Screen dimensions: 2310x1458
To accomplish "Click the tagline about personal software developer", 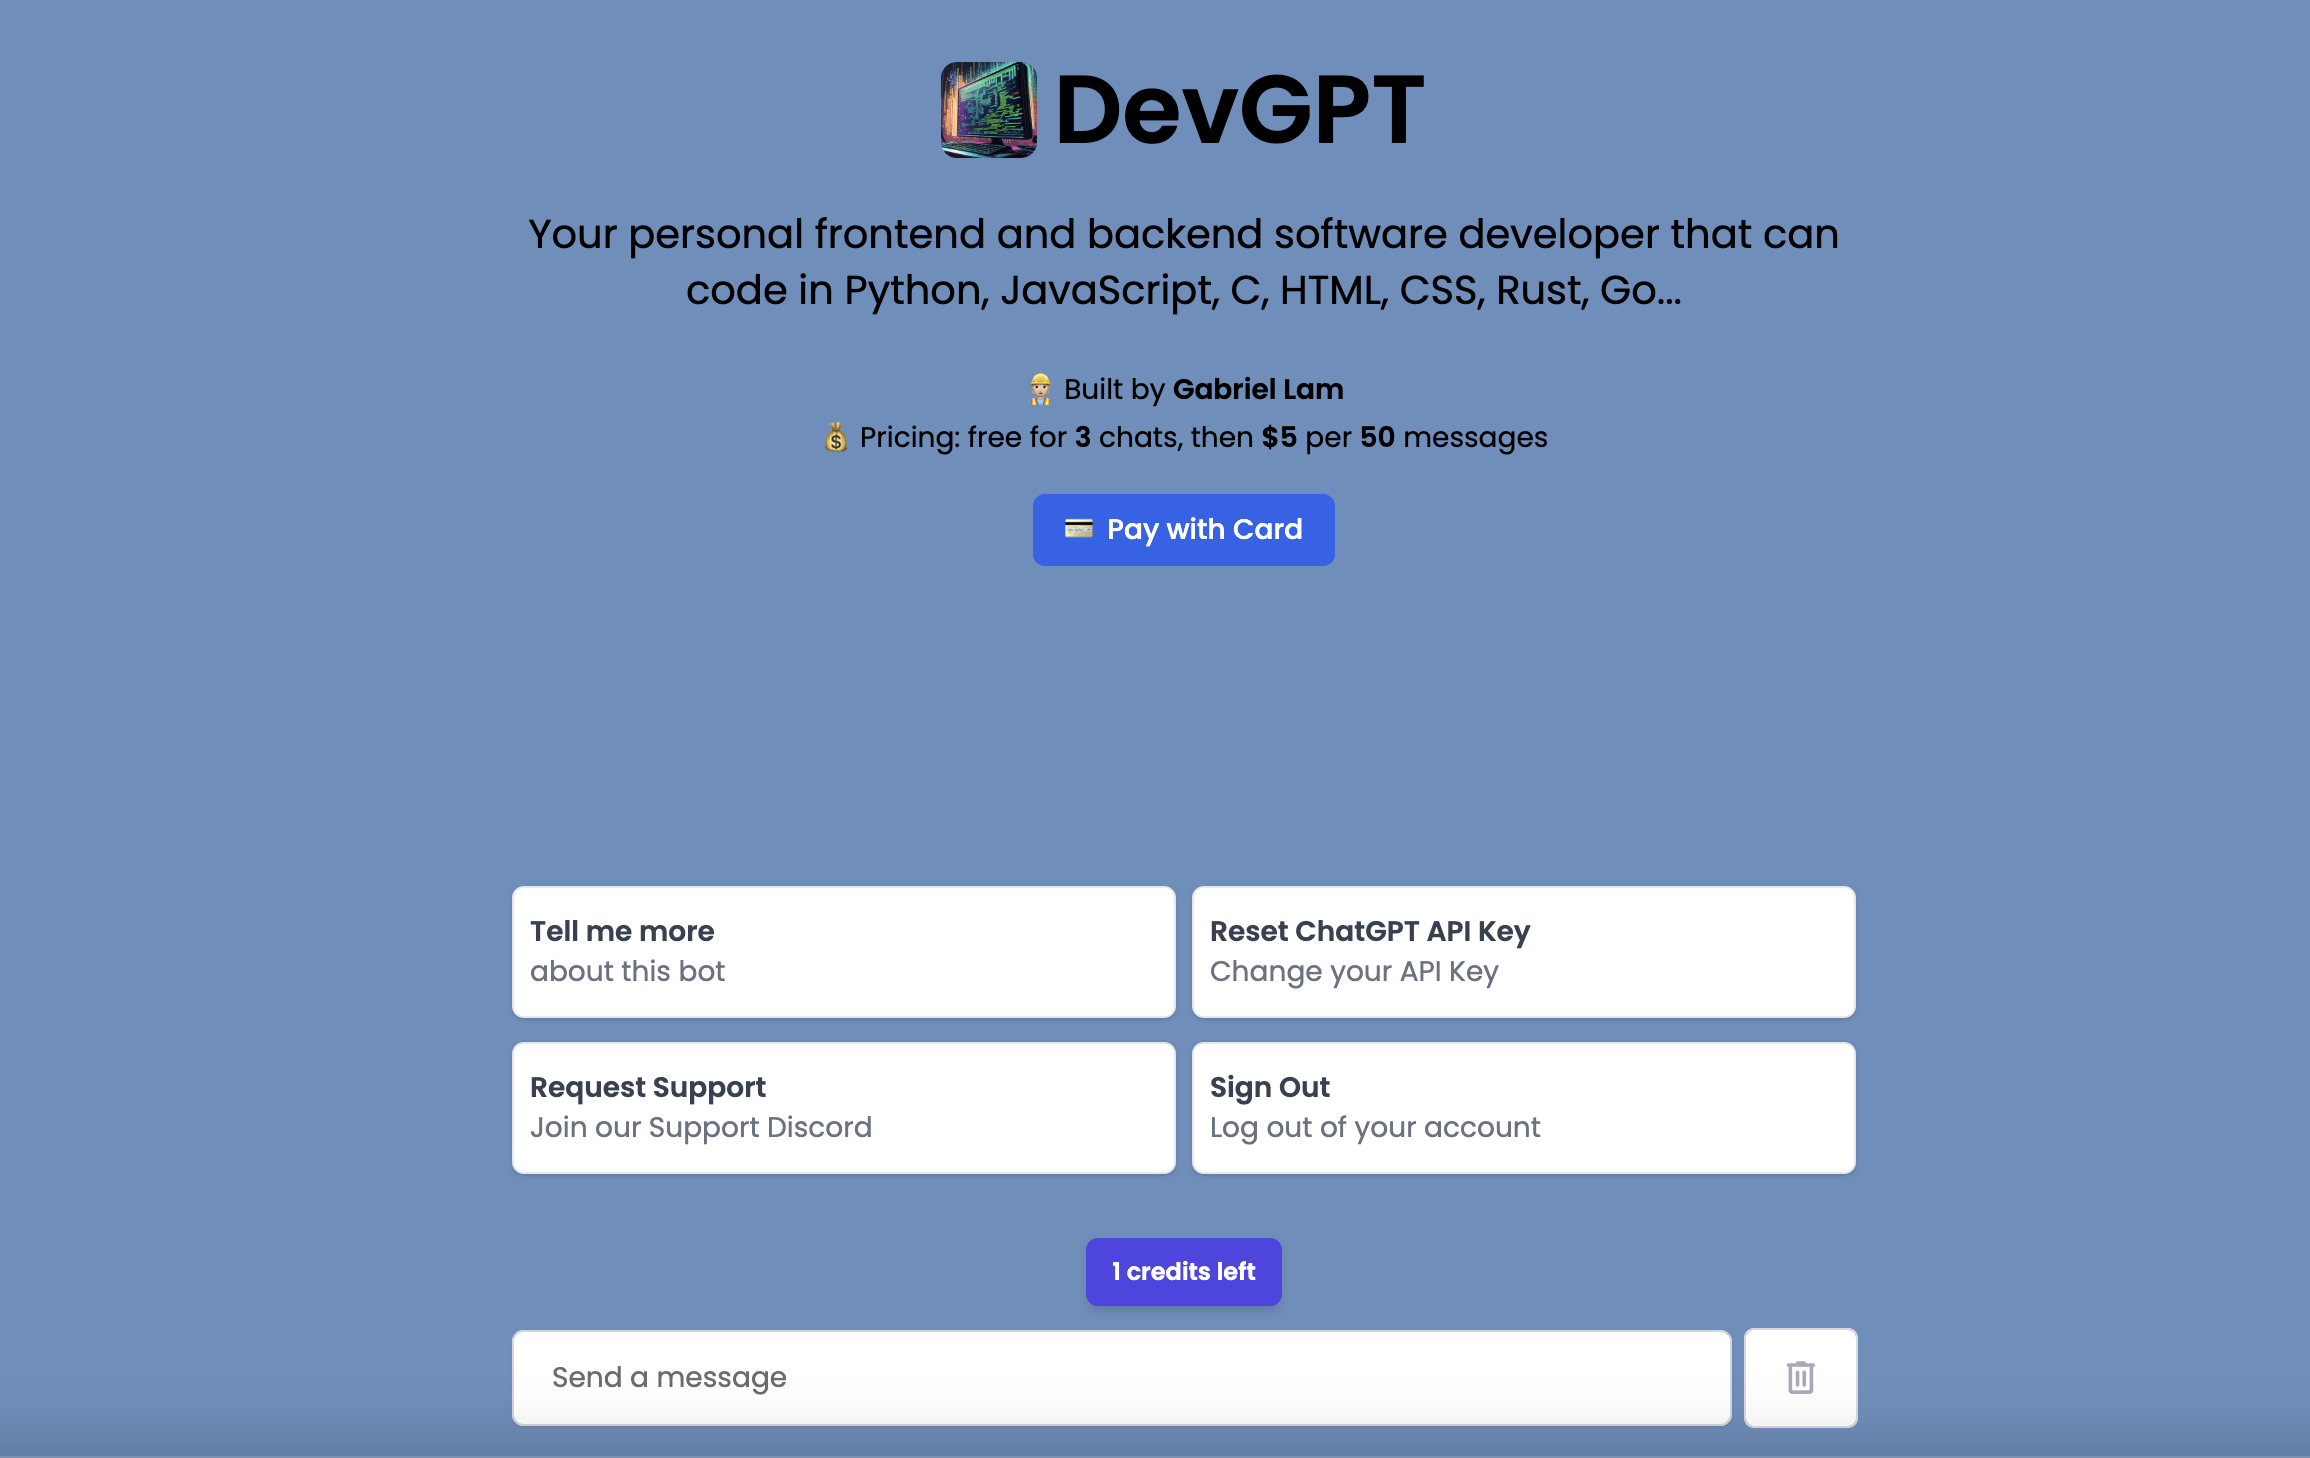I will click(x=1183, y=262).
